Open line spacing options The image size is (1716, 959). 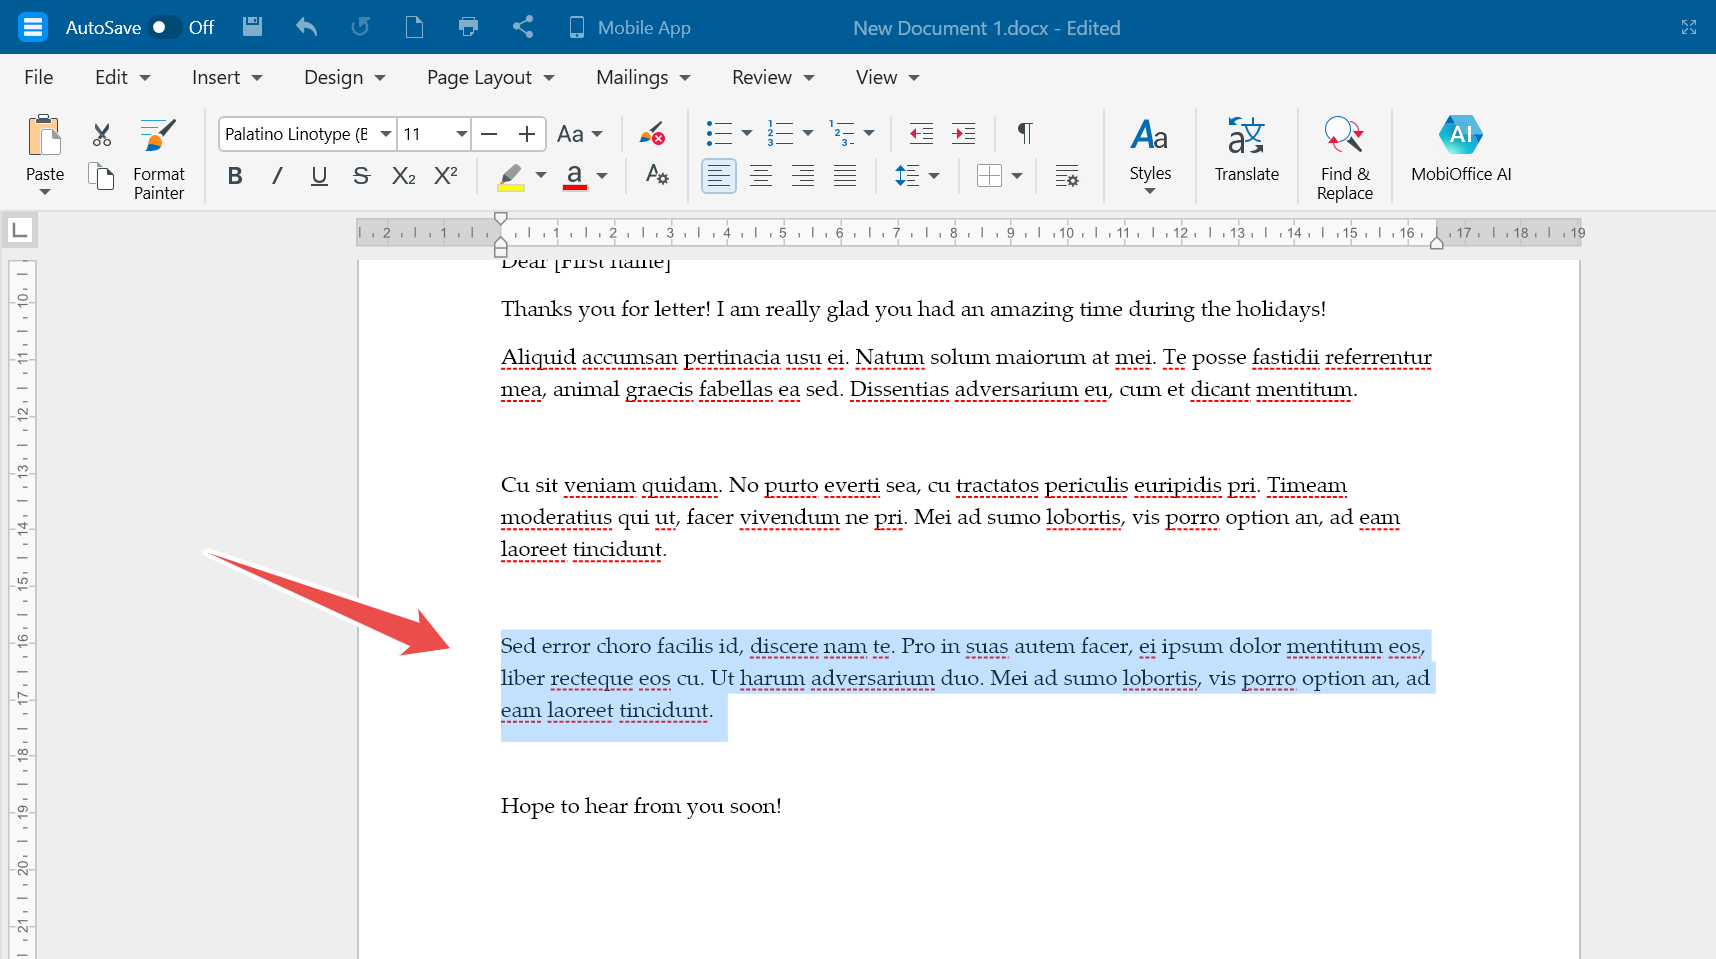[x=917, y=176]
